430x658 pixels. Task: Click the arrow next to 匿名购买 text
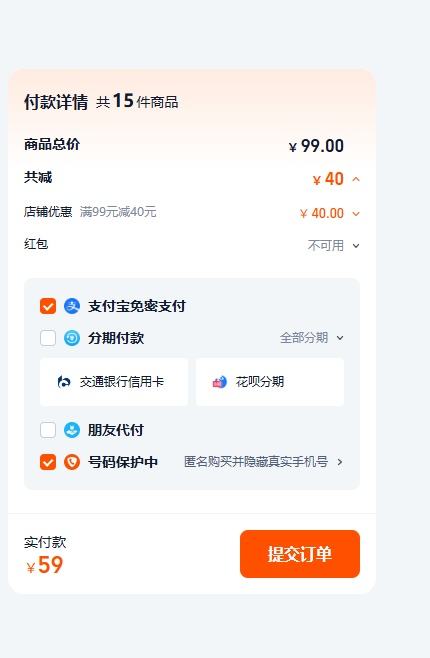click(x=340, y=462)
